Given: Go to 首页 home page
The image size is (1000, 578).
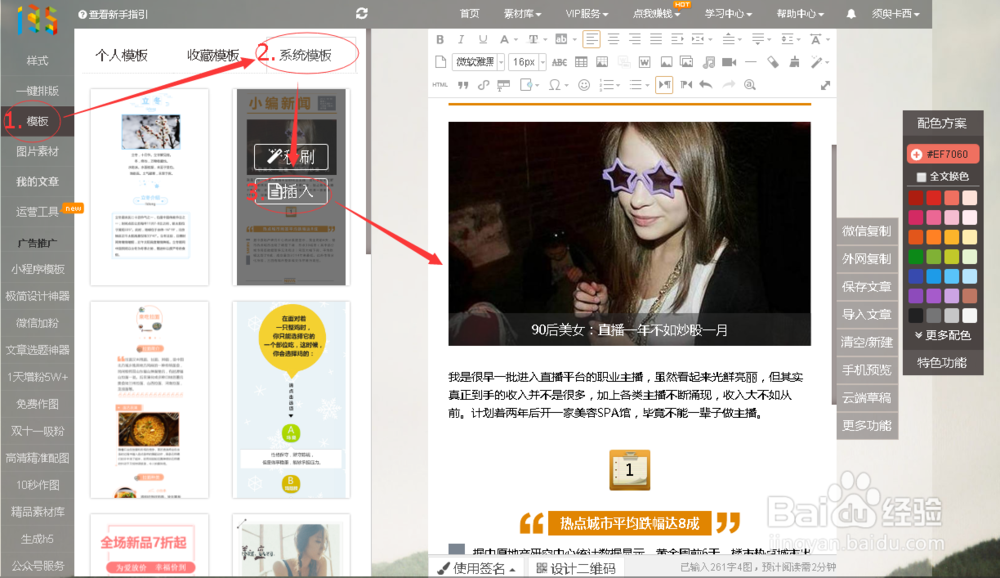Looking at the screenshot, I should (x=469, y=13).
